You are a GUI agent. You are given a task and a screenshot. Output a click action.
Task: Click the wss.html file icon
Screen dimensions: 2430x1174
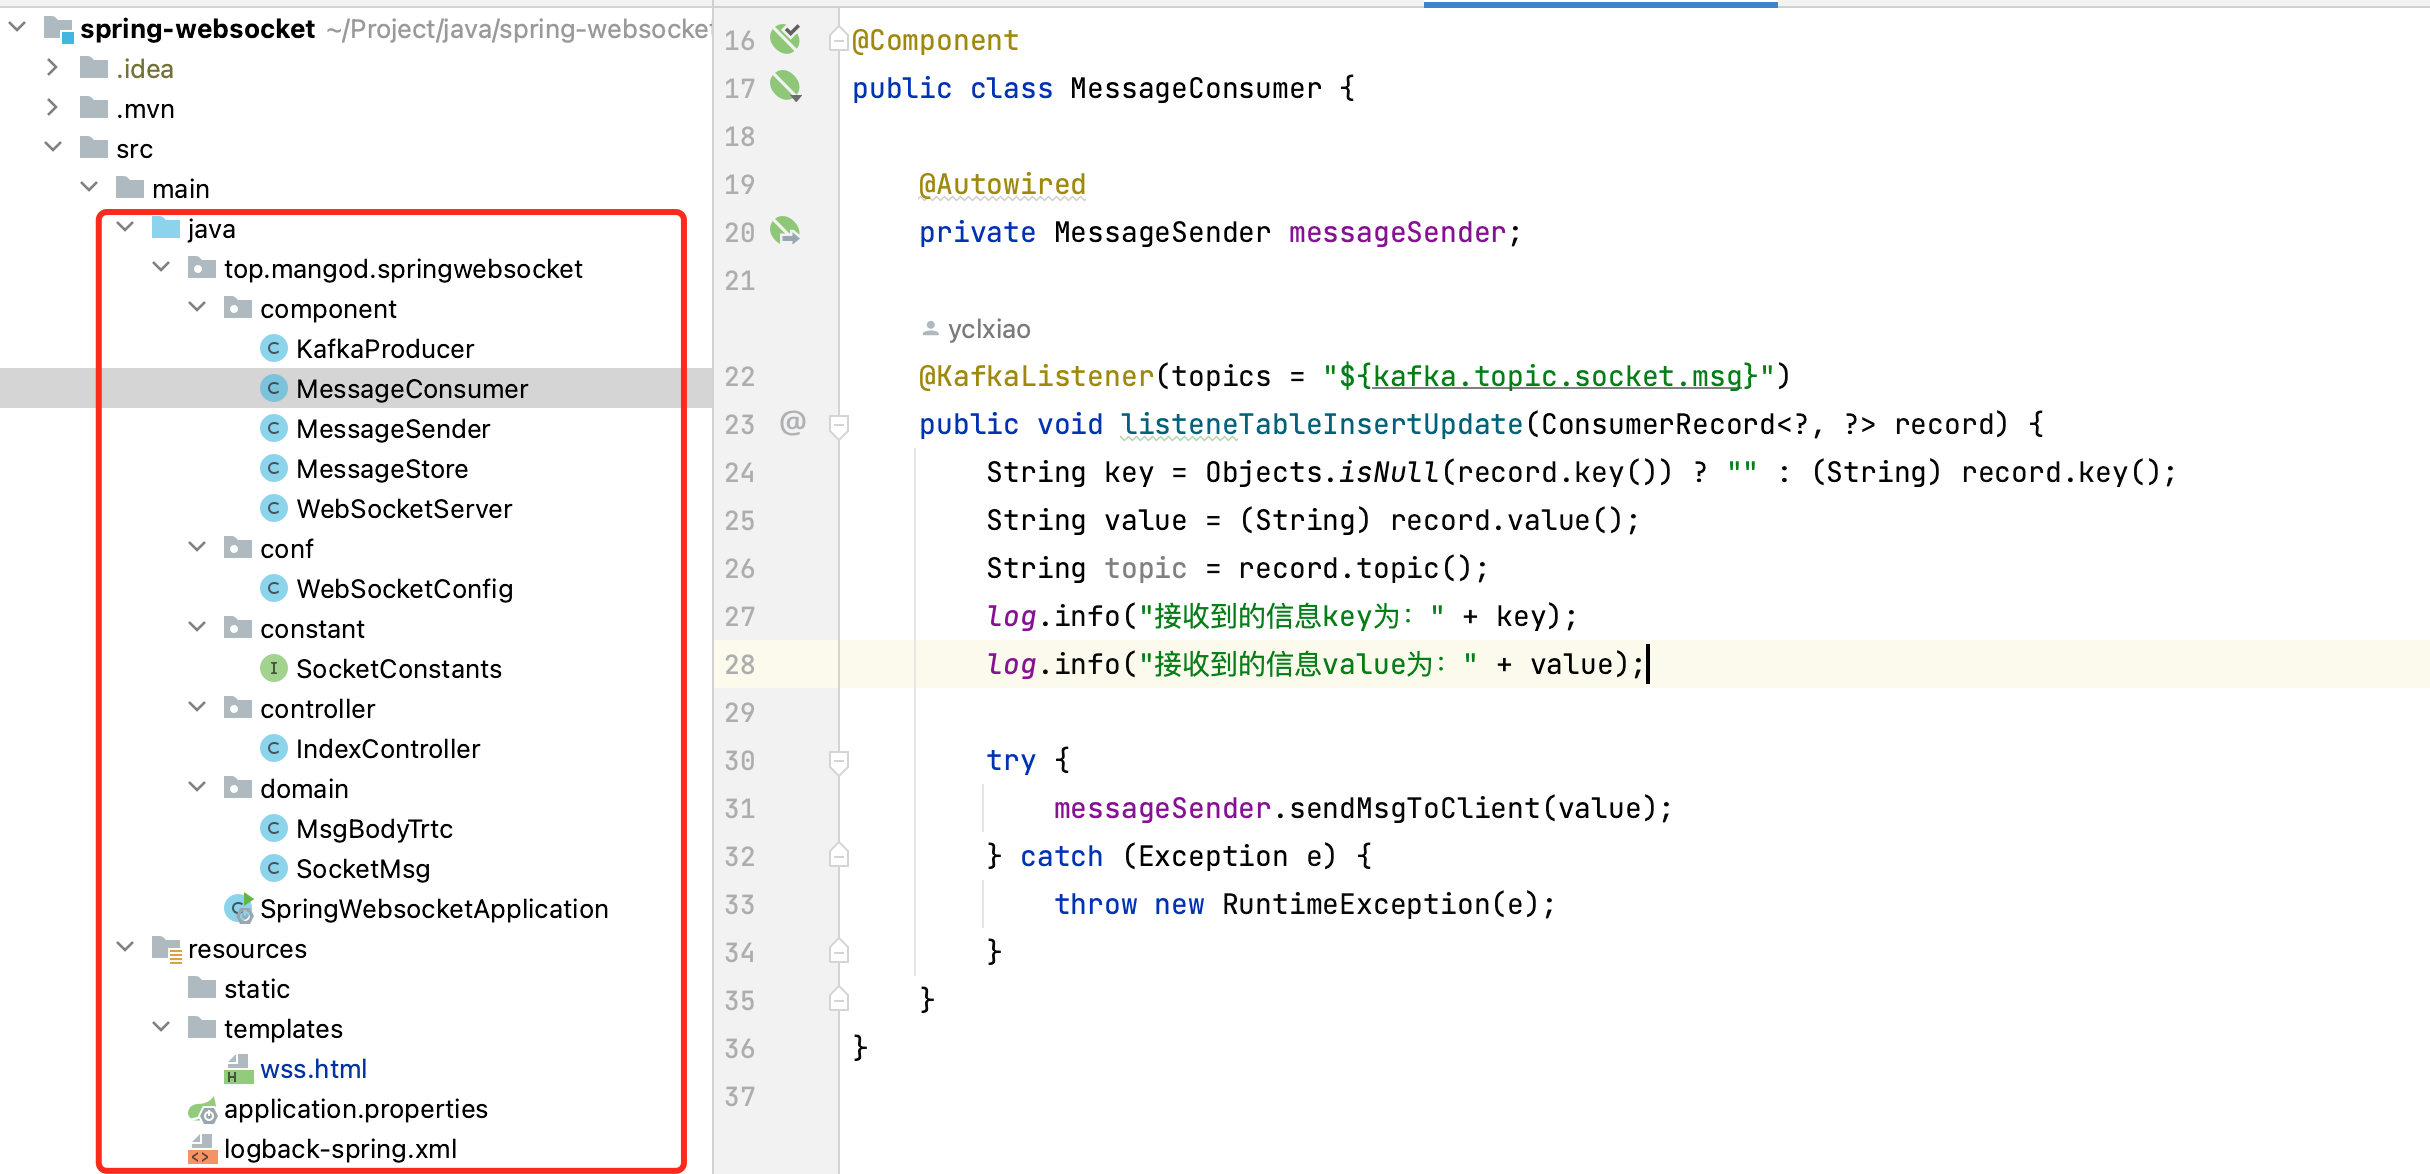[x=238, y=1069]
